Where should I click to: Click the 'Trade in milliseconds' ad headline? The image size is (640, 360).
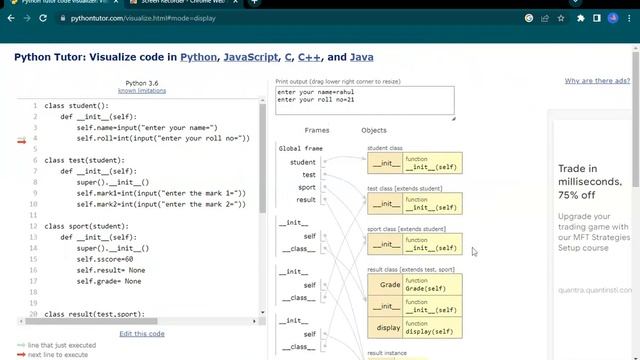click(x=590, y=182)
